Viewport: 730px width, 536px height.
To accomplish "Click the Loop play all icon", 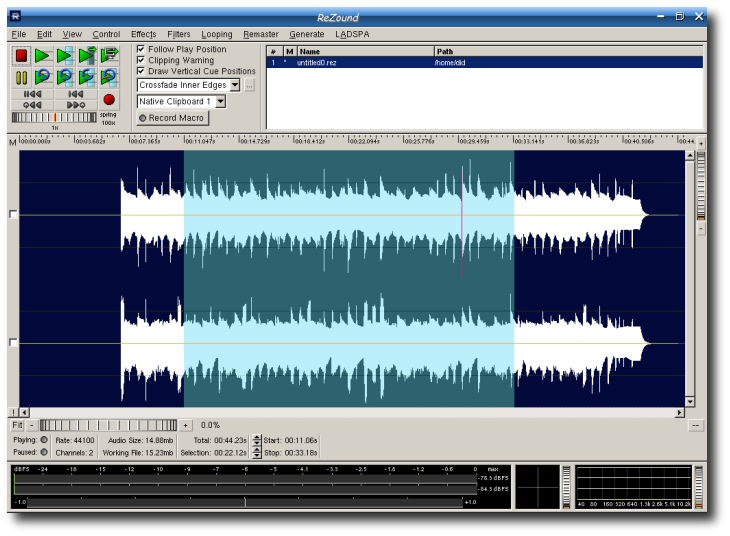I will [42, 77].
